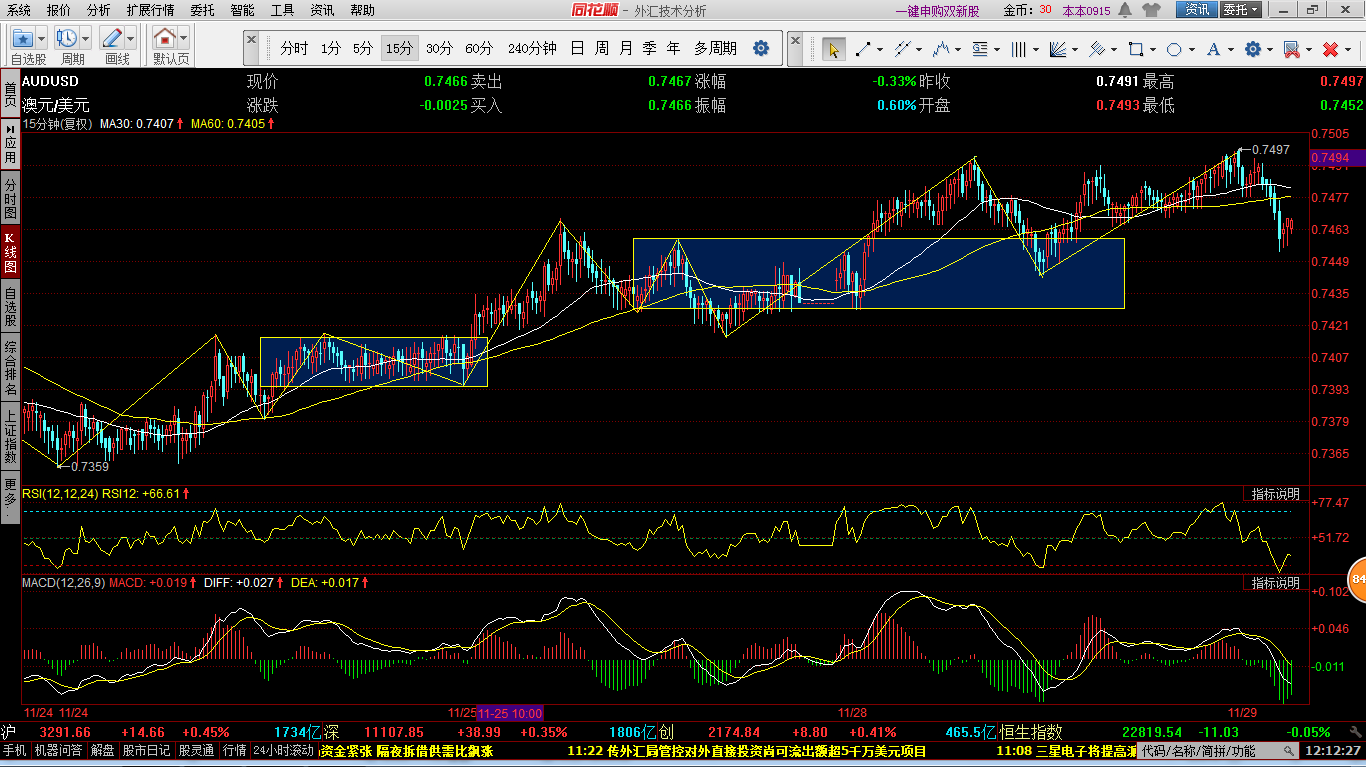Select the arrow pointer tool

833,49
